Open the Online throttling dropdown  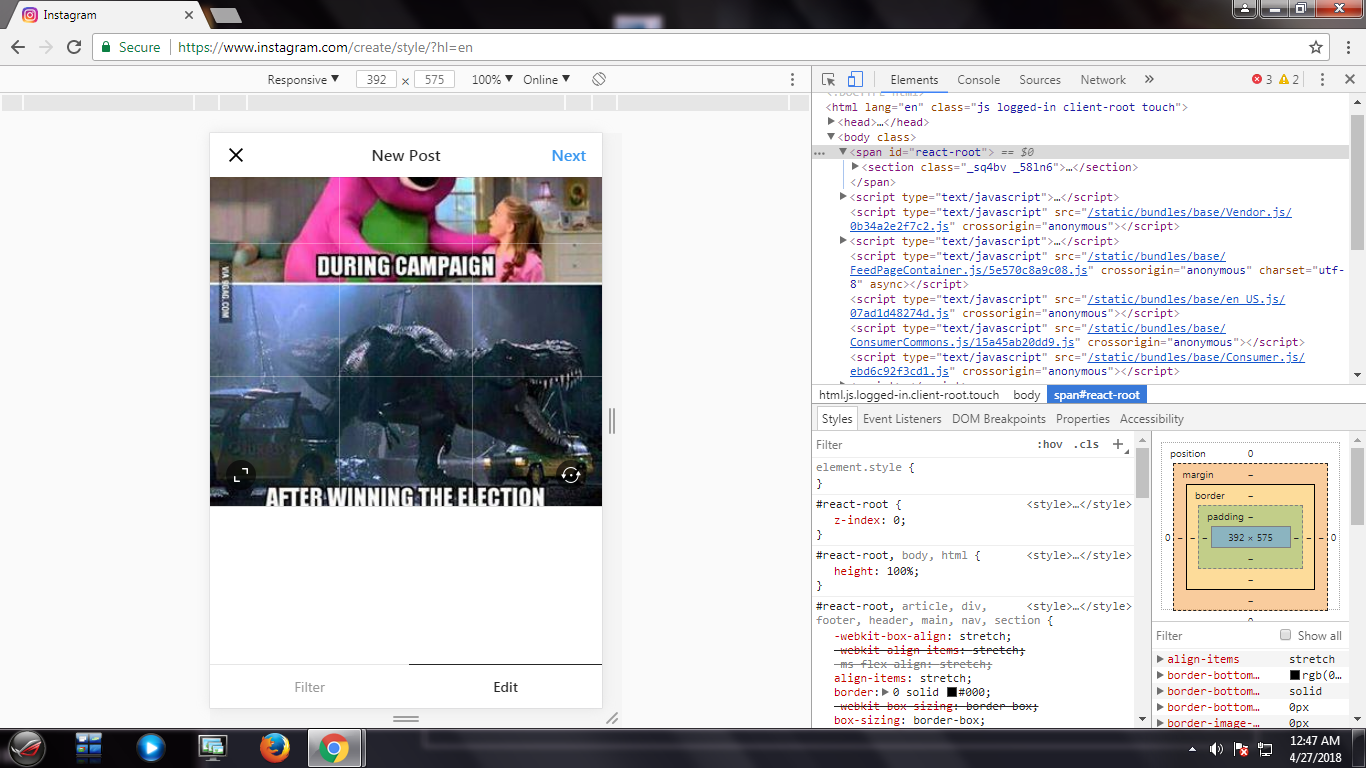pos(546,79)
